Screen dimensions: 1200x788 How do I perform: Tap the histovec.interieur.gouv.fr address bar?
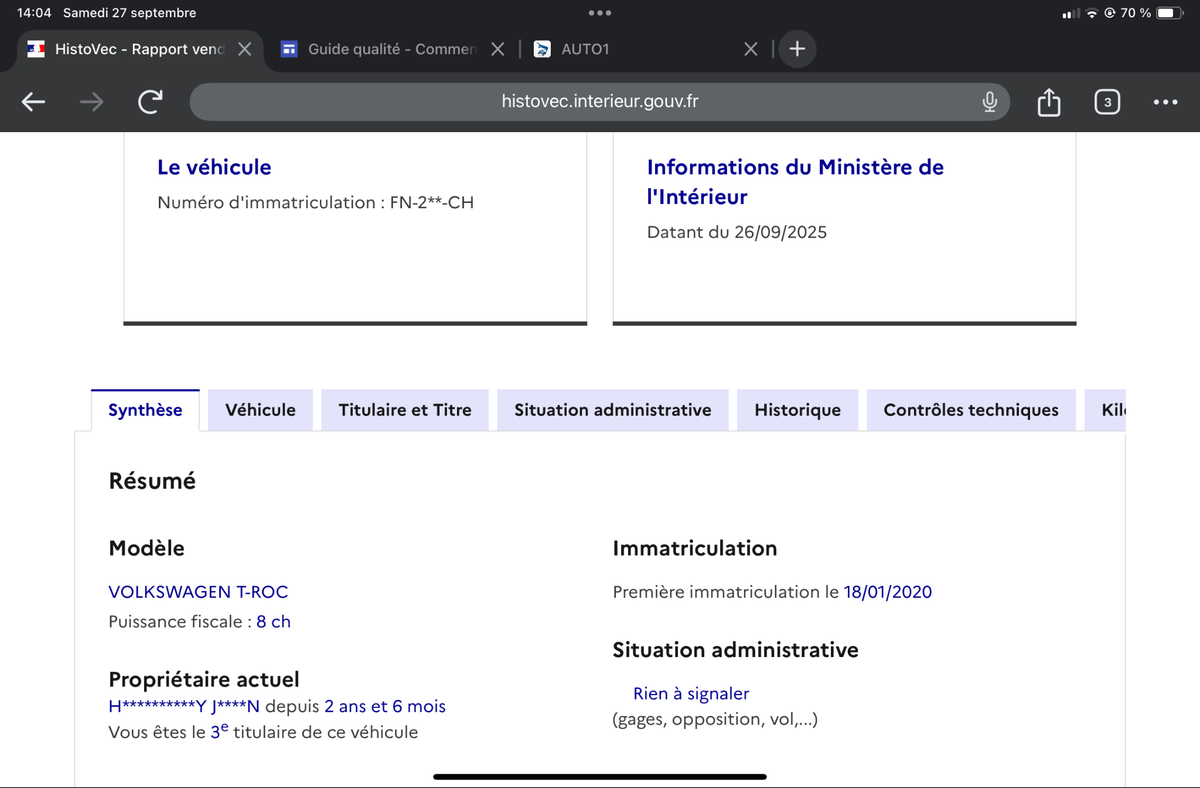coord(600,102)
